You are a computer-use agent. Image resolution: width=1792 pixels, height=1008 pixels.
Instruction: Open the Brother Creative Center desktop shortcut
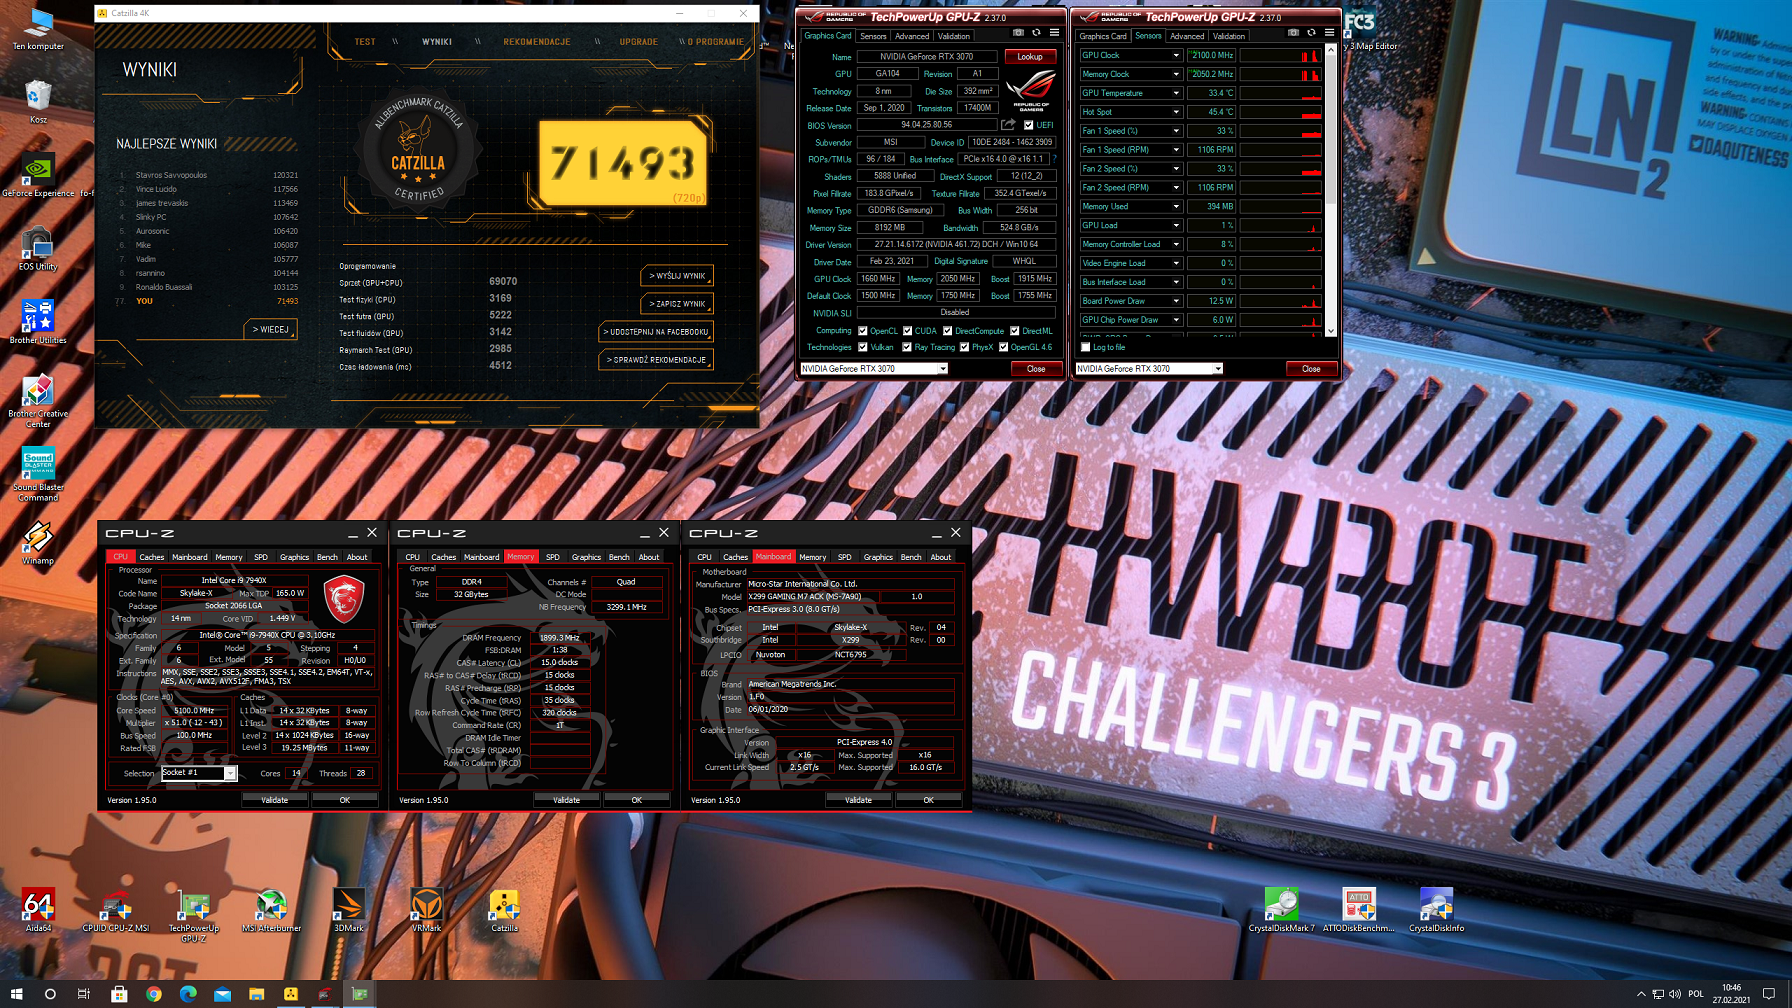[38, 401]
